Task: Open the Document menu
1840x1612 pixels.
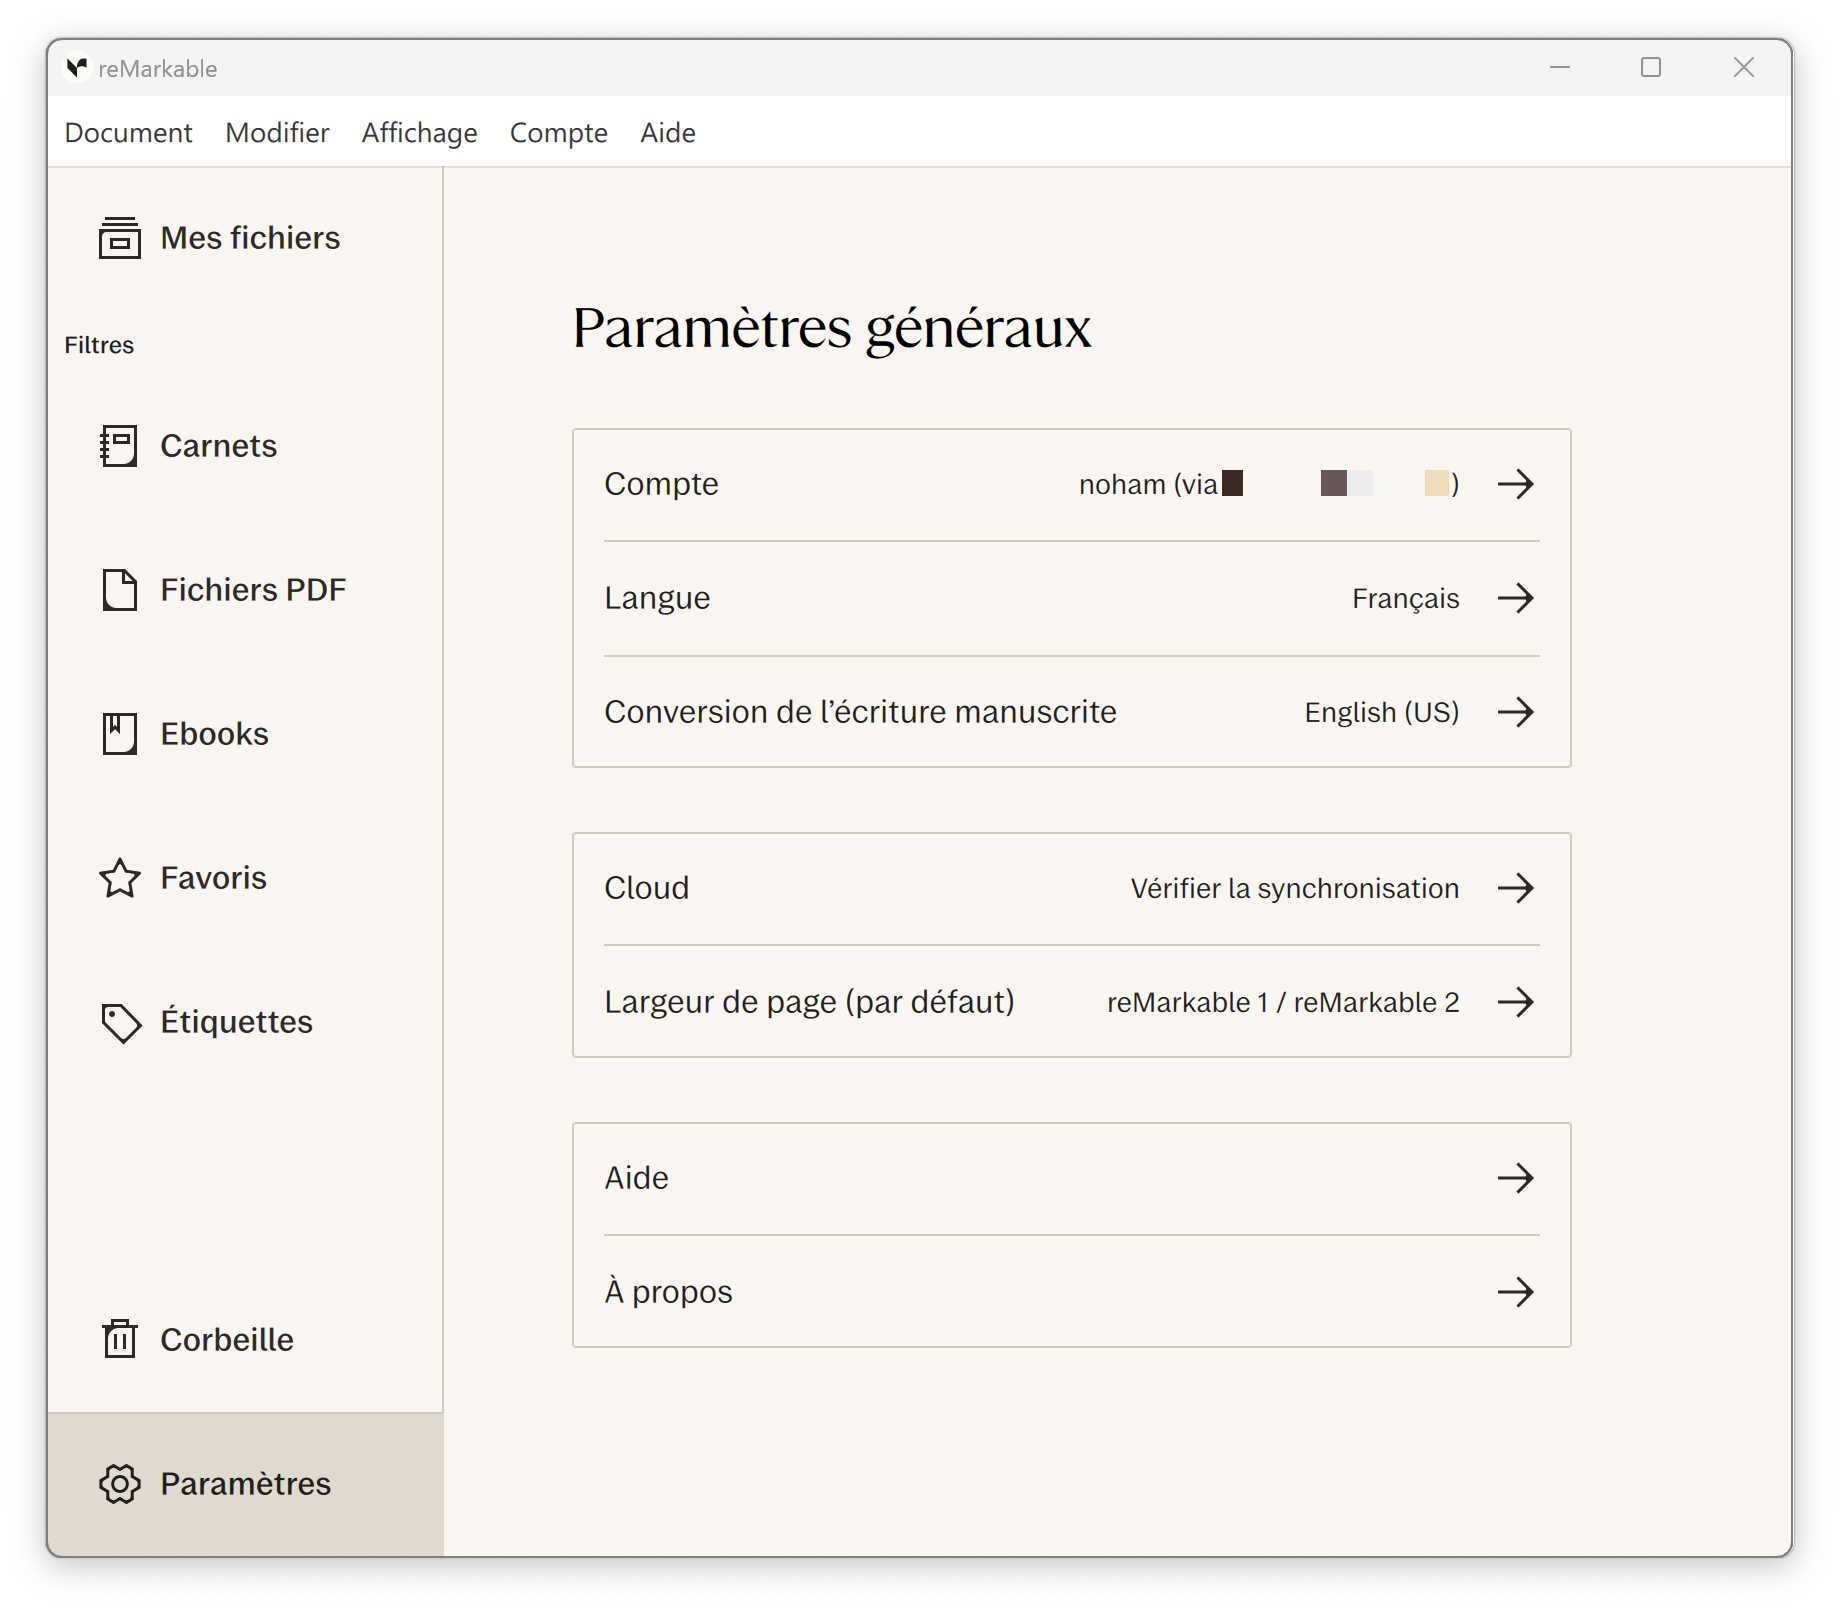Action: click(x=128, y=133)
